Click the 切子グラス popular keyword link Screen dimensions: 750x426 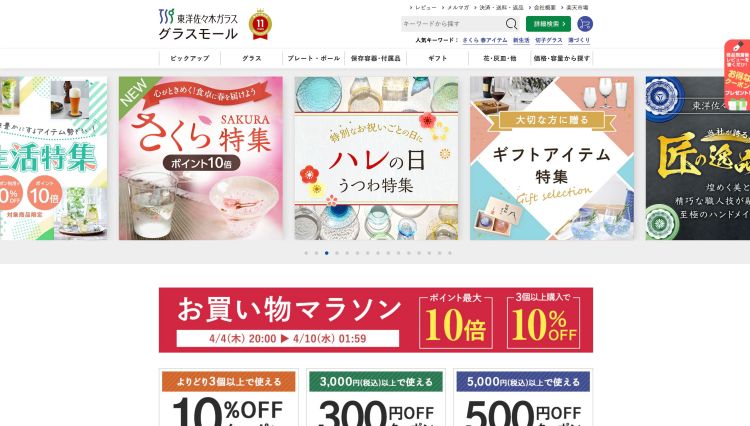(549, 41)
